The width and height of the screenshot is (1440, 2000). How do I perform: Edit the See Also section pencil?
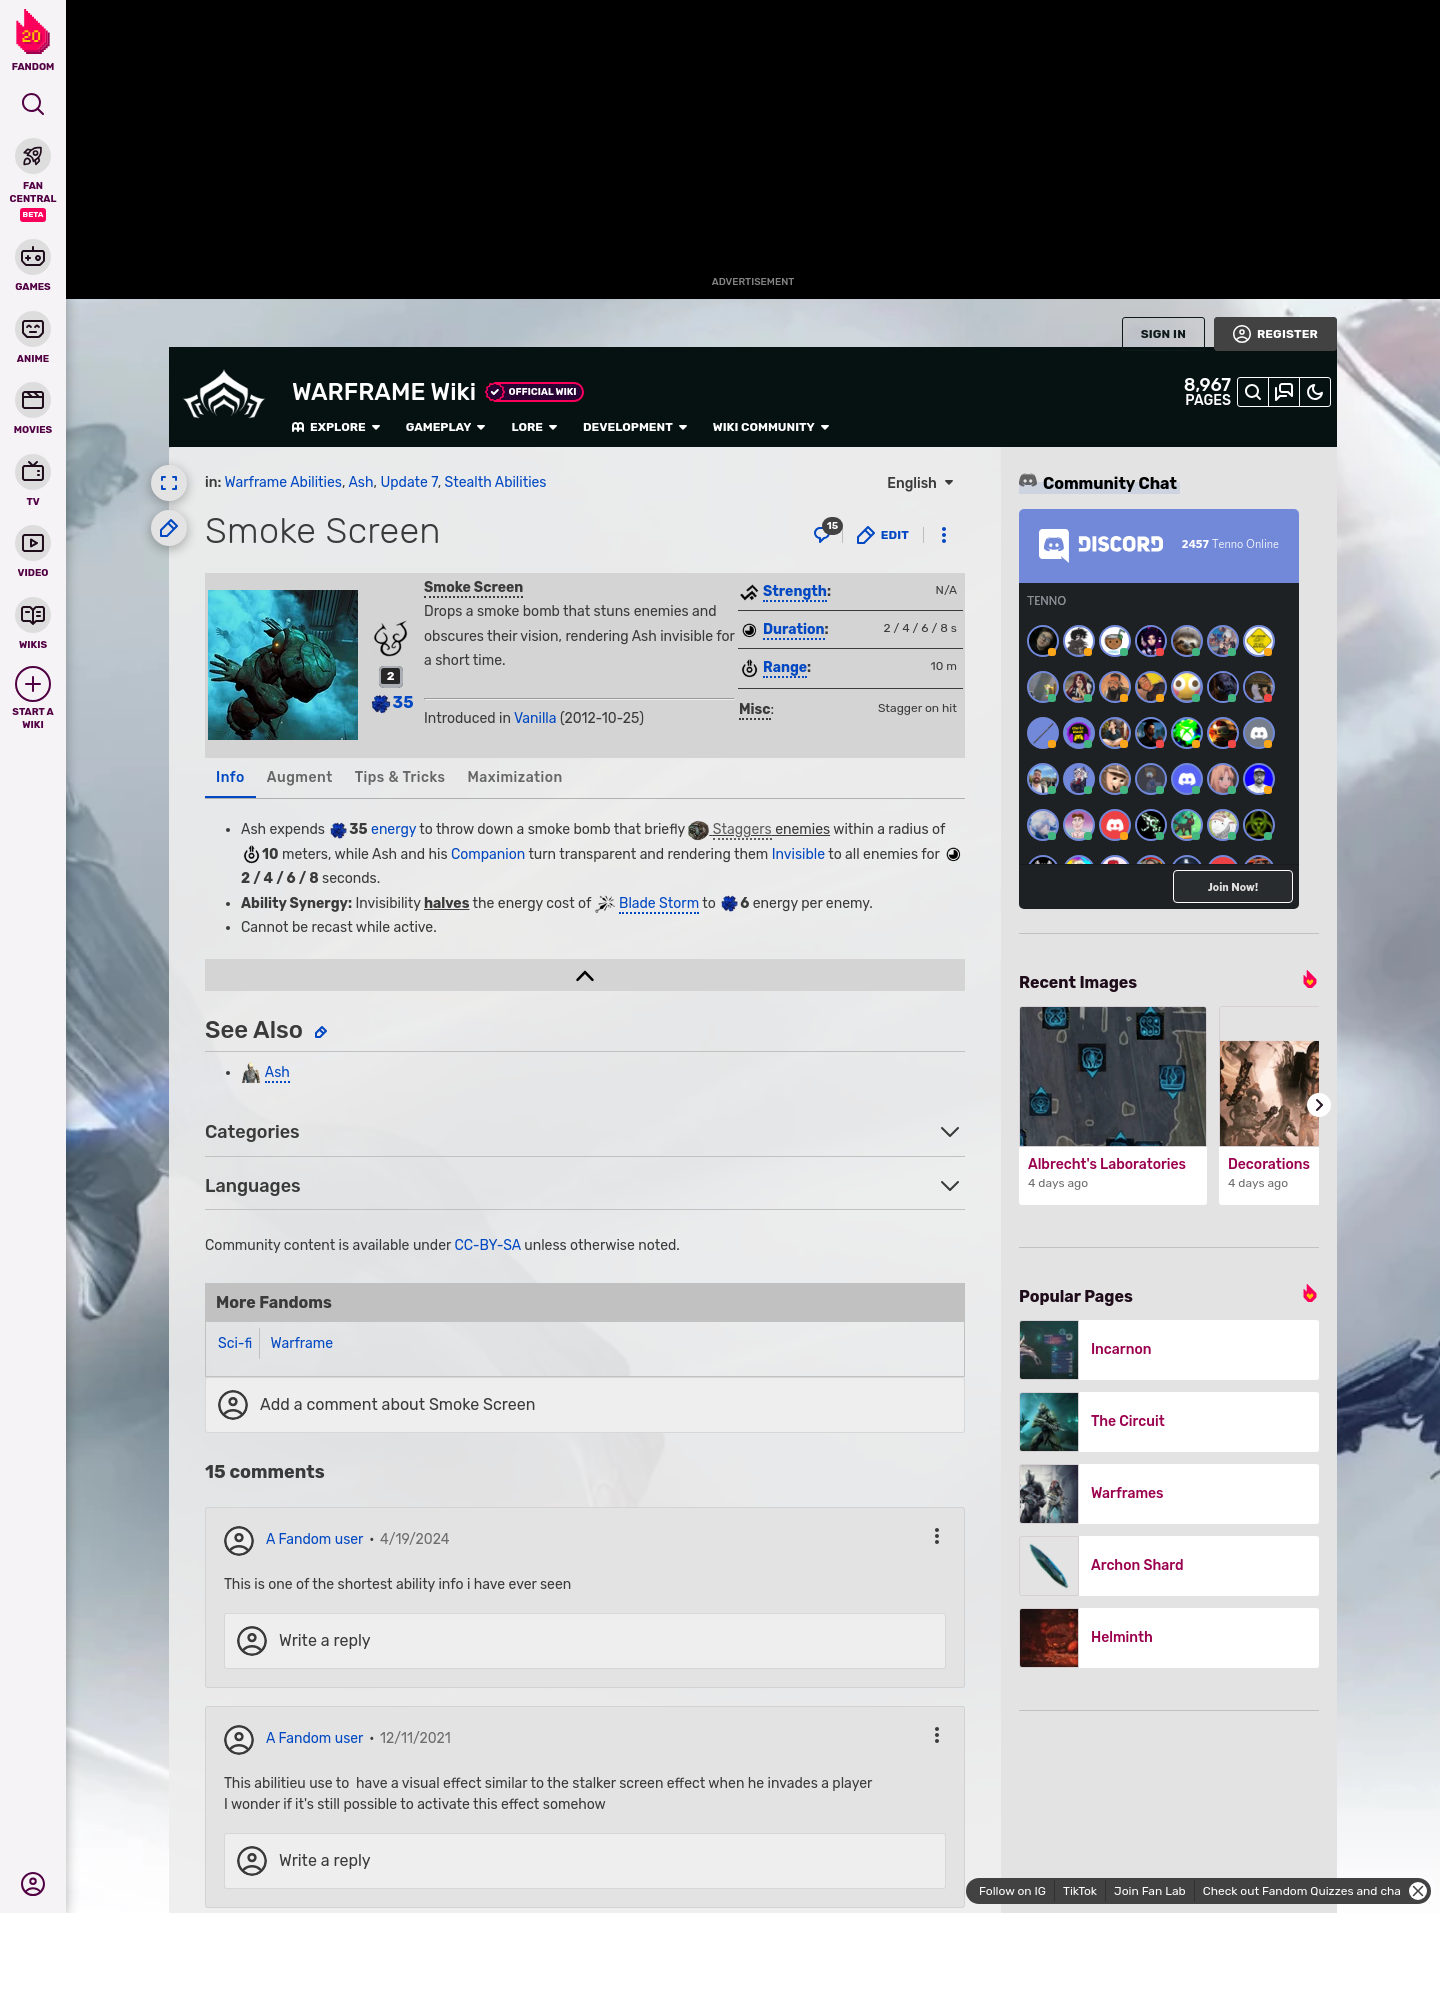(x=321, y=1032)
